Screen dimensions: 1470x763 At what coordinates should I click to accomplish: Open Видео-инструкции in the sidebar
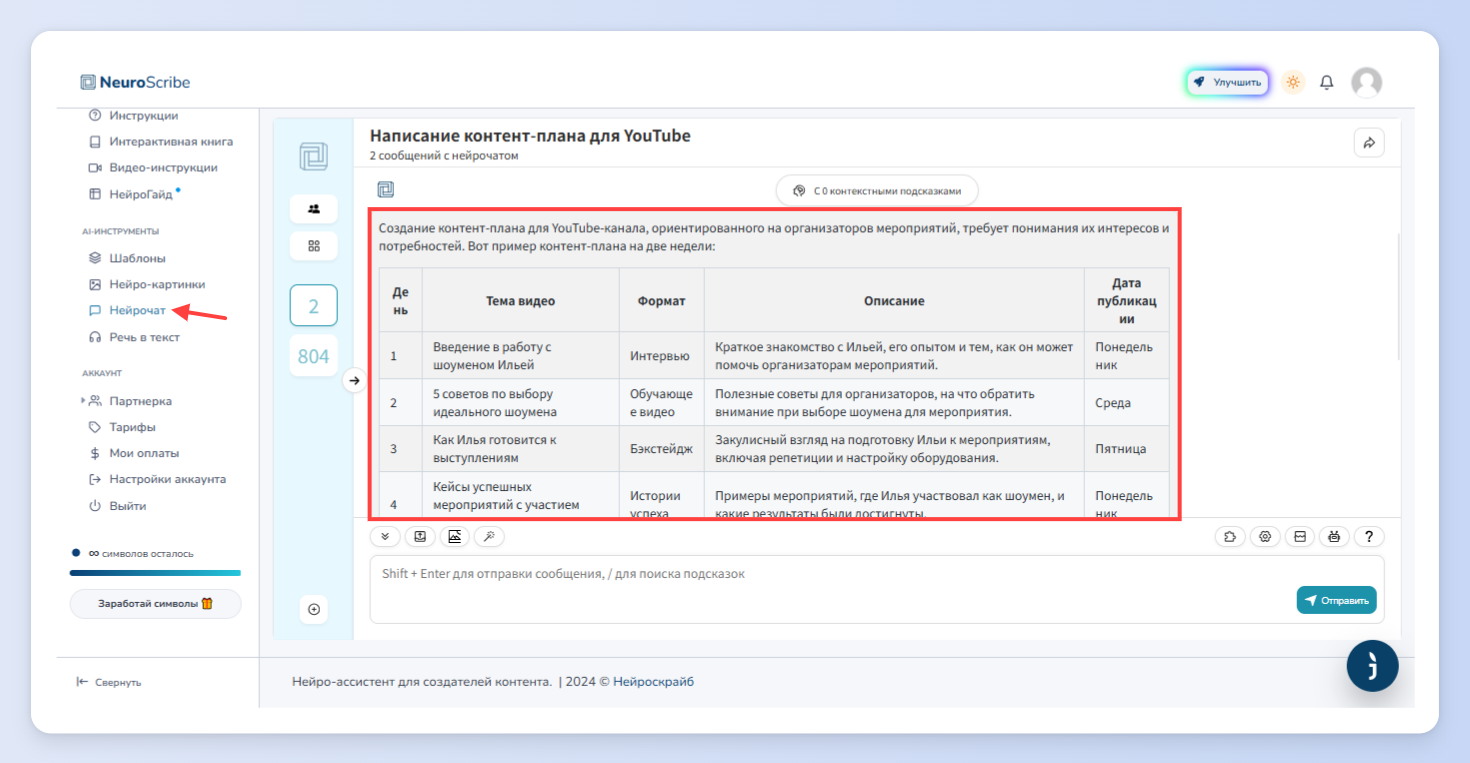click(152, 168)
